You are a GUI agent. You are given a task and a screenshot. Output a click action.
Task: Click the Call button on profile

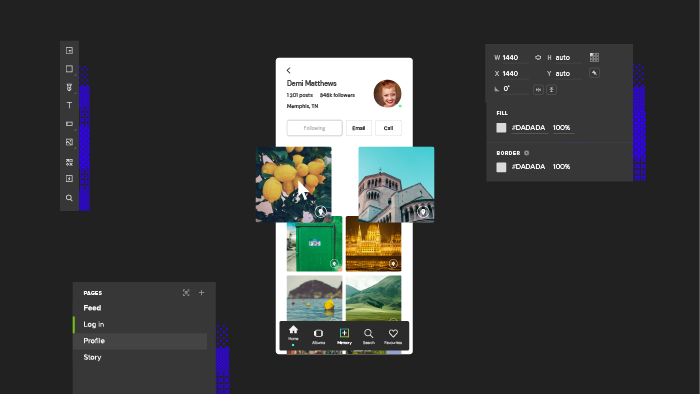pos(388,128)
